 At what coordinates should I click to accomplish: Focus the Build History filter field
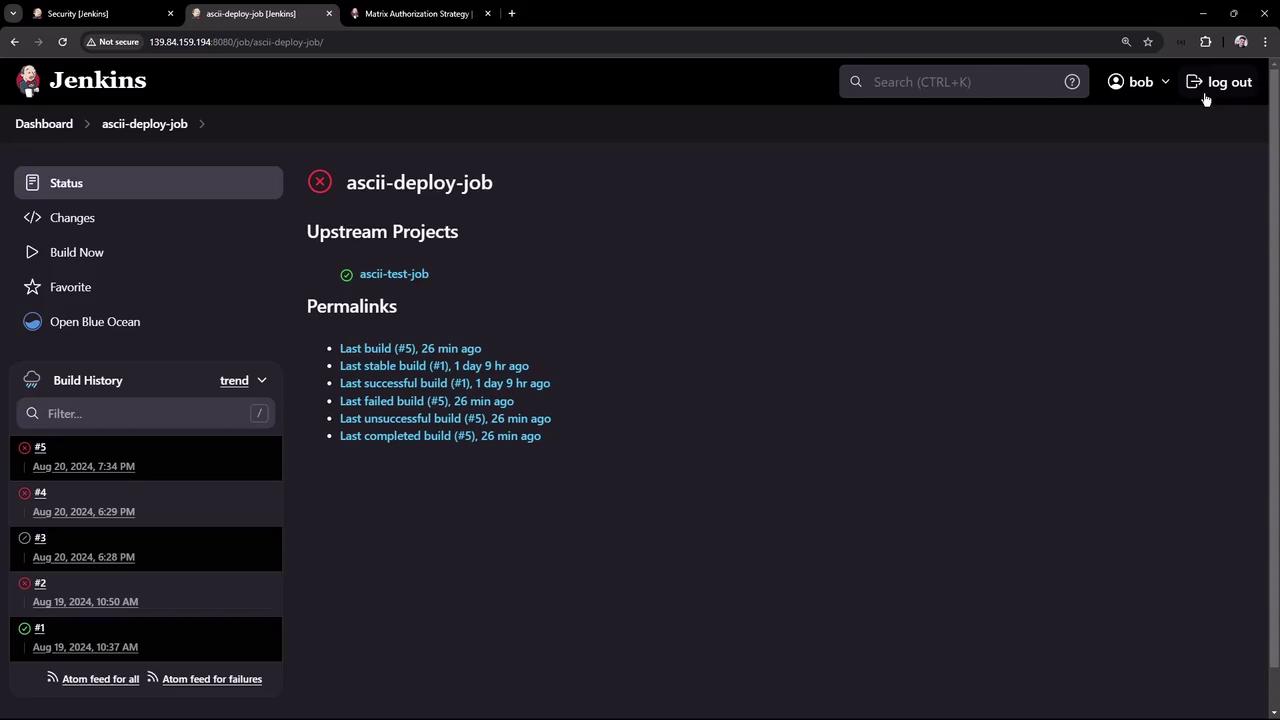point(145,414)
